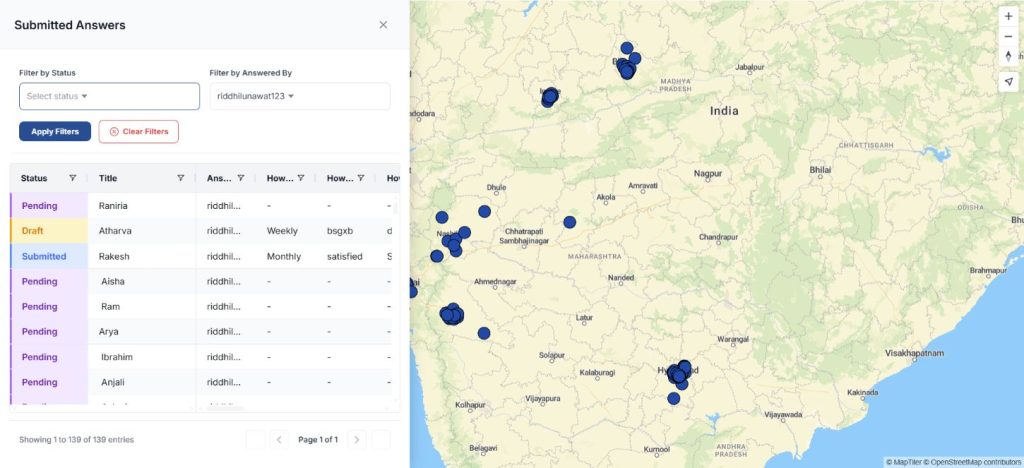1024x468 pixels.
Task: Zoom in on the map
Action: point(1008,16)
